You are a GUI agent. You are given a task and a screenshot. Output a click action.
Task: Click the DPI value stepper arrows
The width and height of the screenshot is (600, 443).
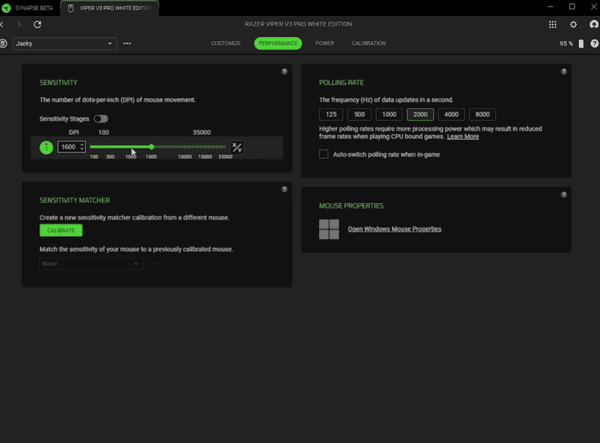[x=83, y=147]
